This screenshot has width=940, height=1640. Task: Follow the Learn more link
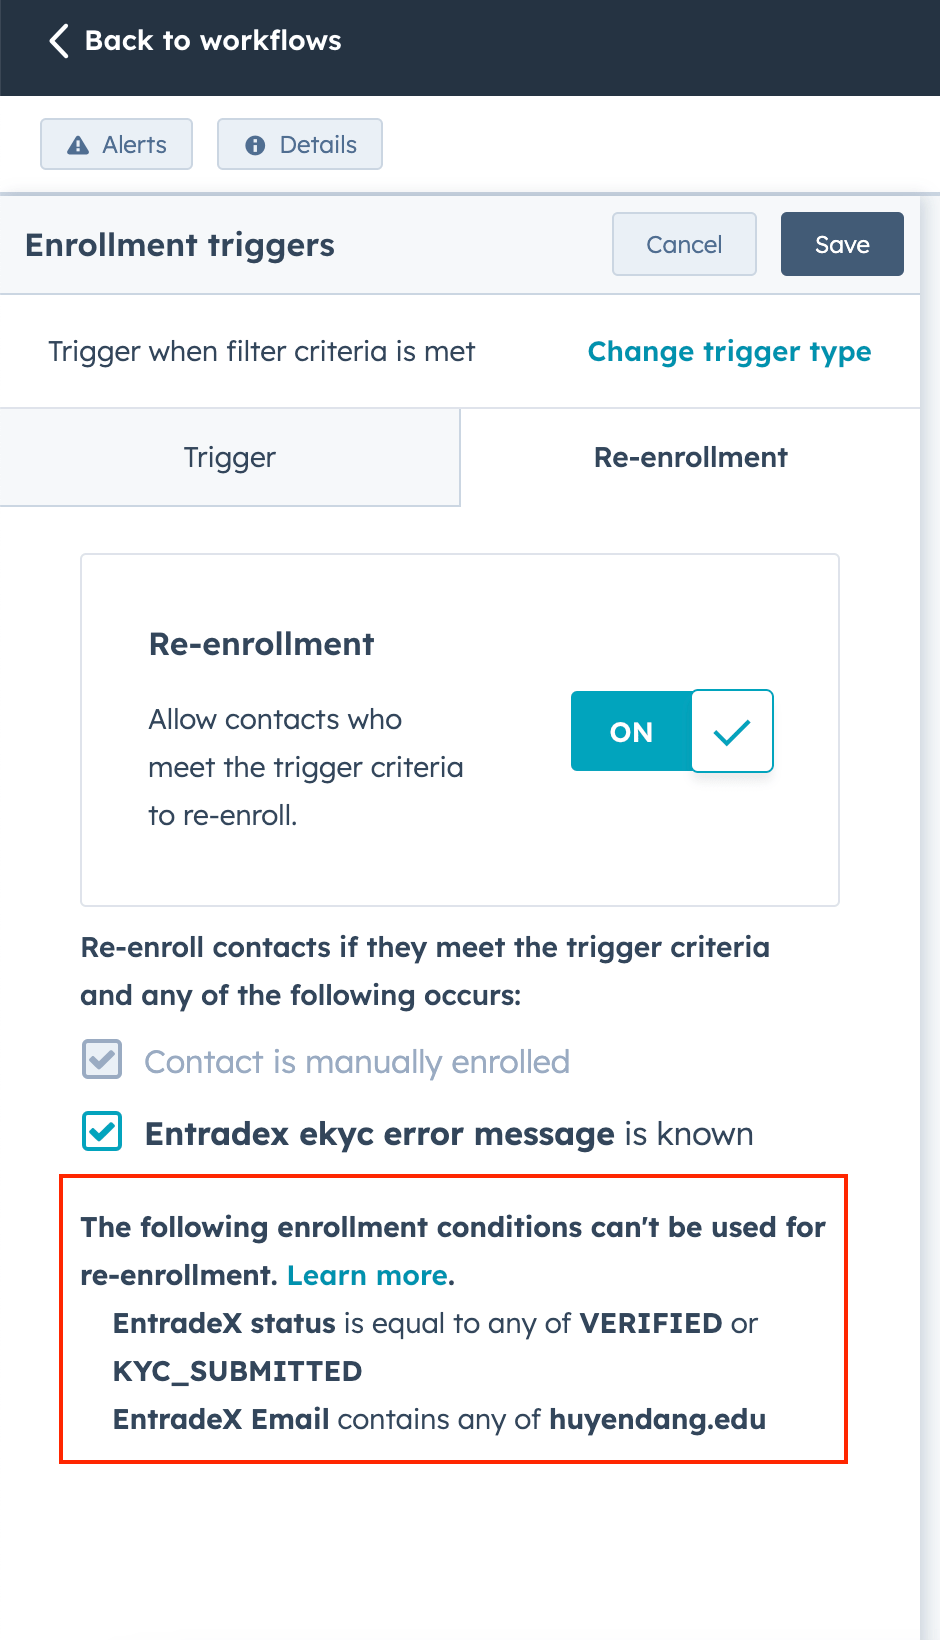[366, 1275]
